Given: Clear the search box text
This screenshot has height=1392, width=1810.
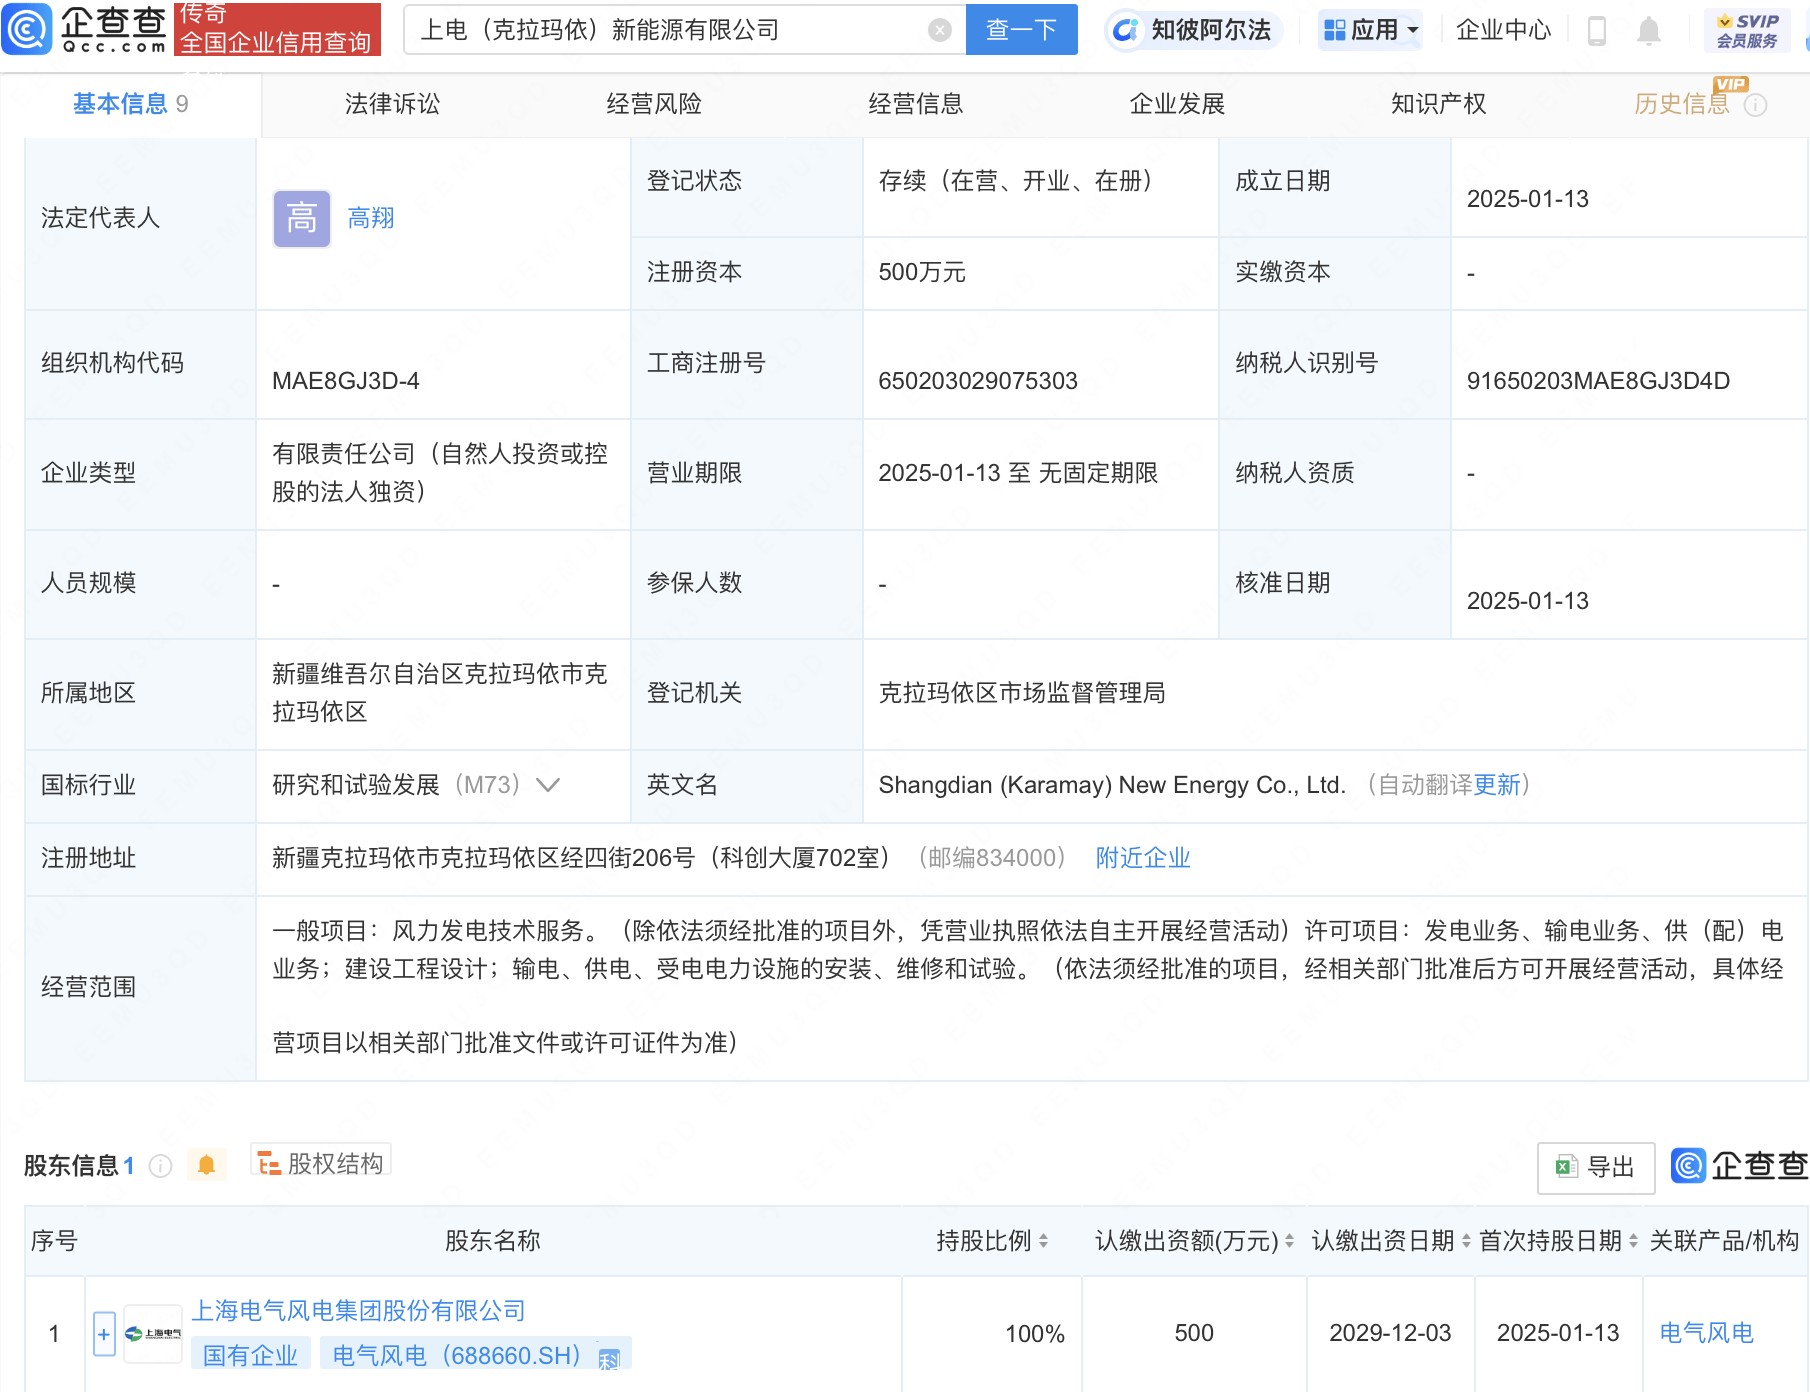Looking at the screenshot, I should click(939, 30).
